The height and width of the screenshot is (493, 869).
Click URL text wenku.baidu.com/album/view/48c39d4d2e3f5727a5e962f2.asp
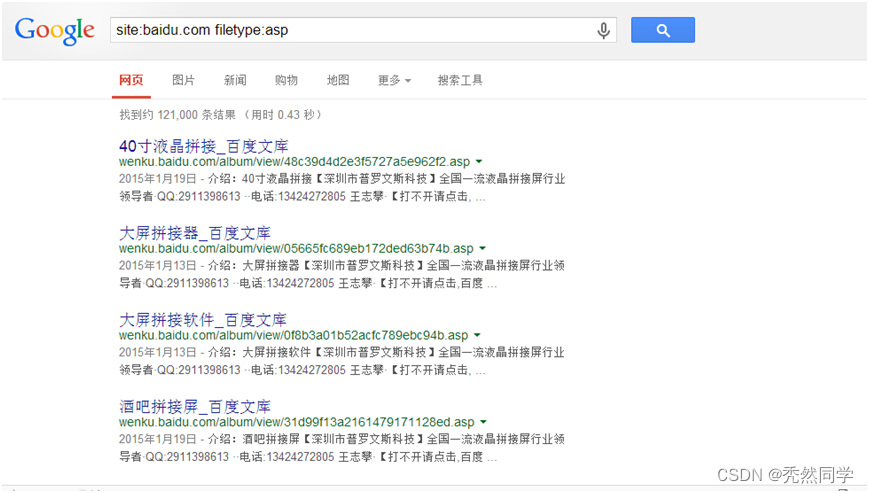tap(294, 162)
